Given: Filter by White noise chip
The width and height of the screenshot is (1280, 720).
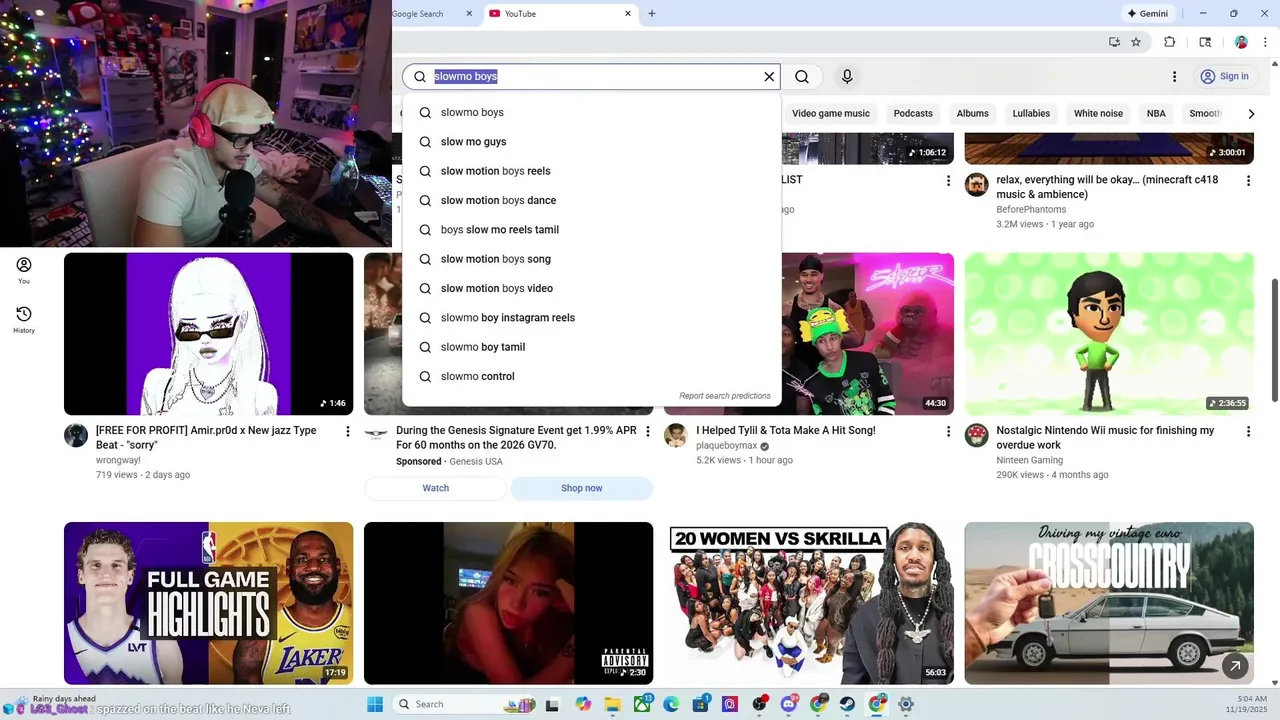Looking at the screenshot, I should point(1098,114).
